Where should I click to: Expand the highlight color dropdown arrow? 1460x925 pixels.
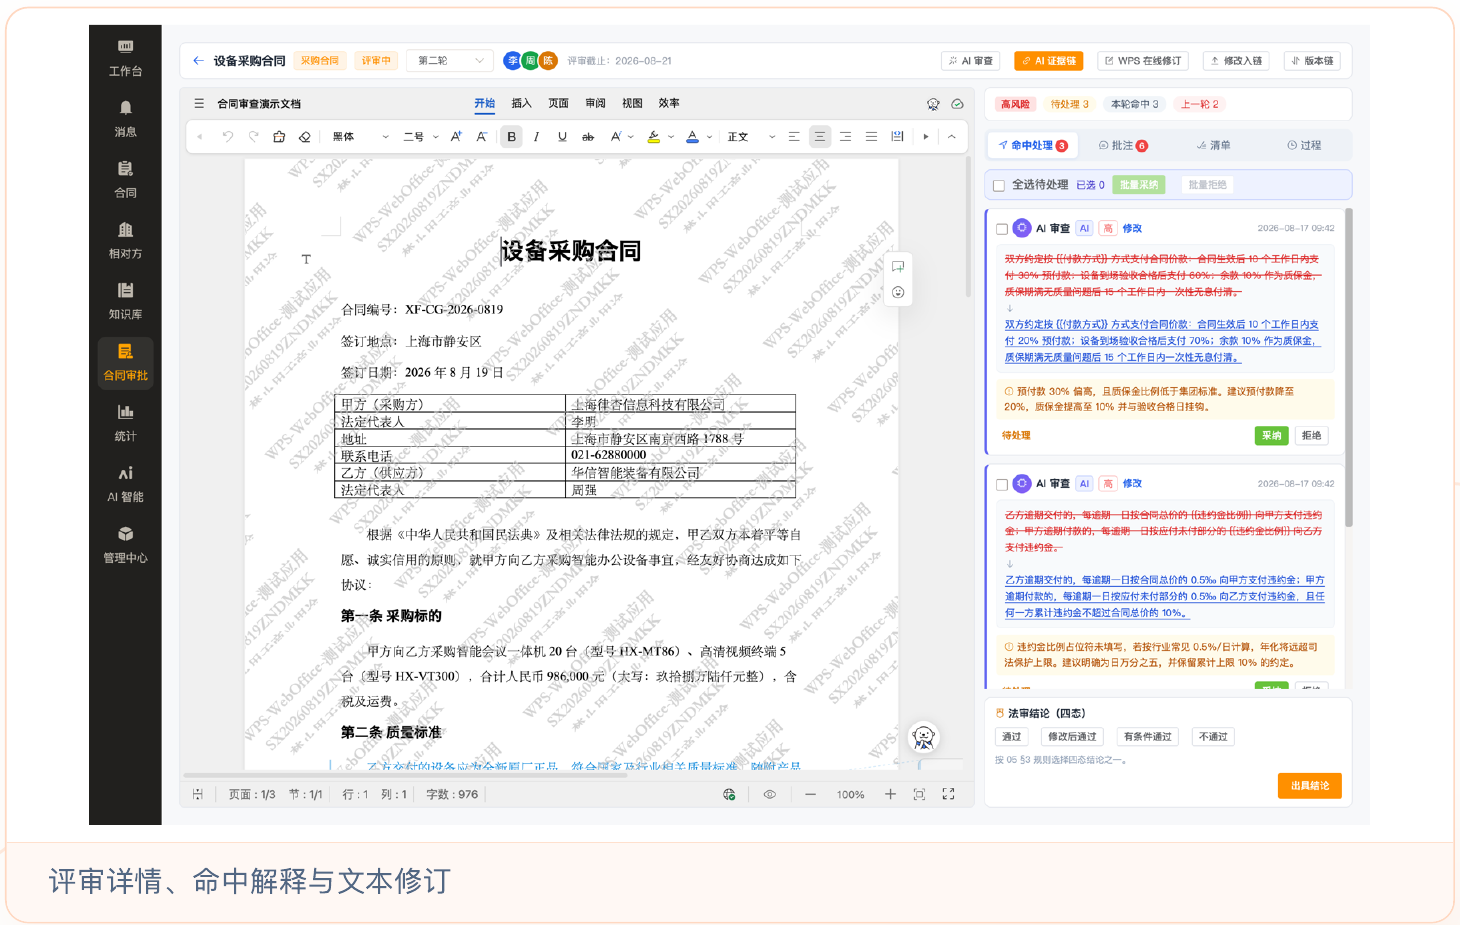671,137
